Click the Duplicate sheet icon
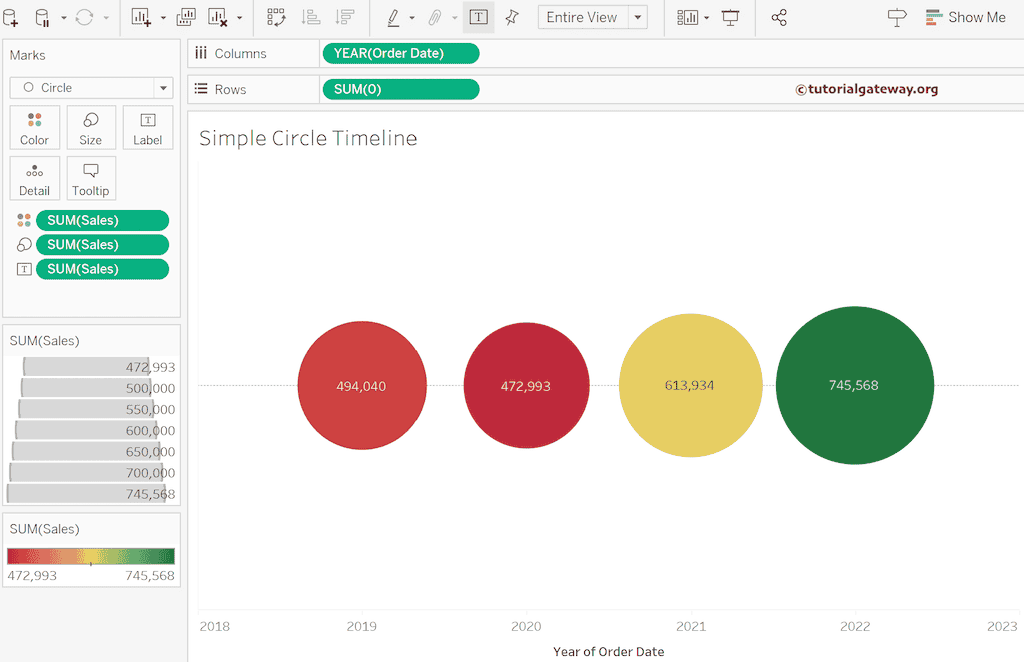Viewport: 1024px width, 662px height. 186,18
